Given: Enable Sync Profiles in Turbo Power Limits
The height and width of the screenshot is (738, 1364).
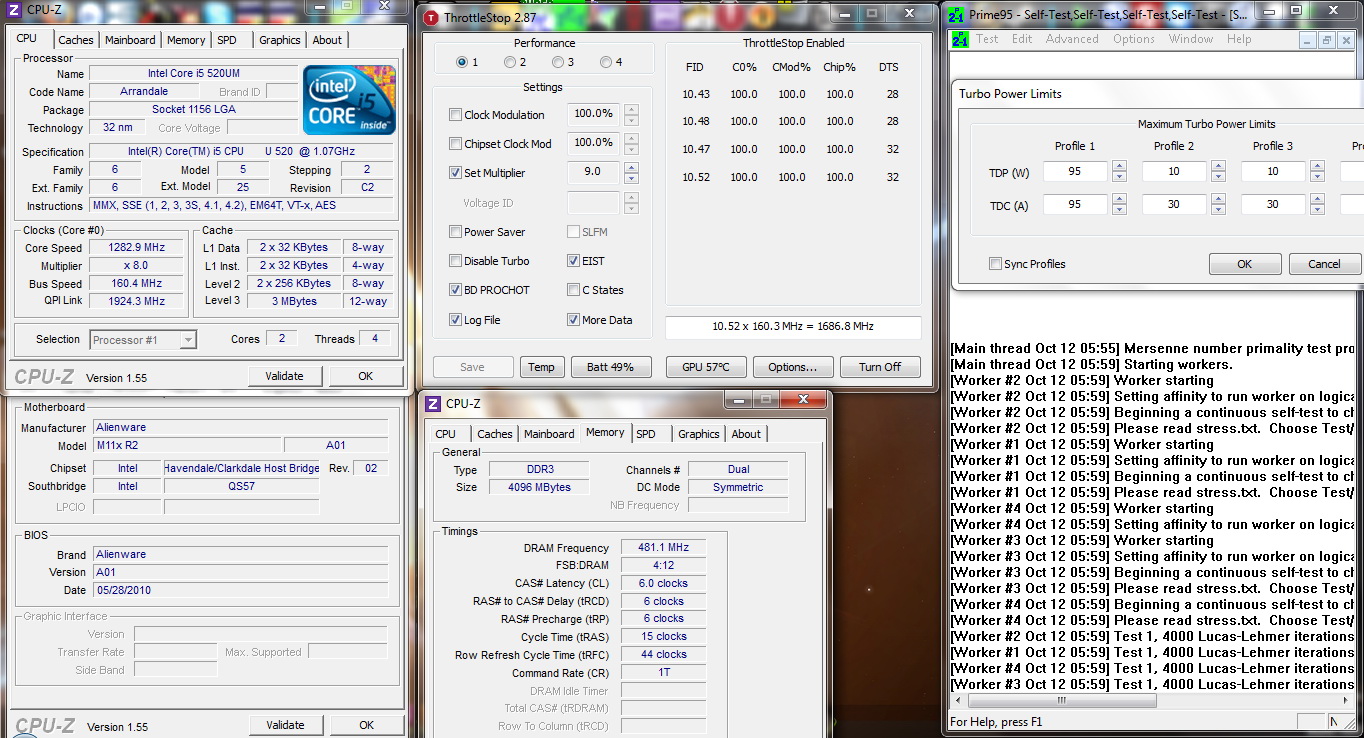Looking at the screenshot, I should pyautogui.click(x=995, y=264).
